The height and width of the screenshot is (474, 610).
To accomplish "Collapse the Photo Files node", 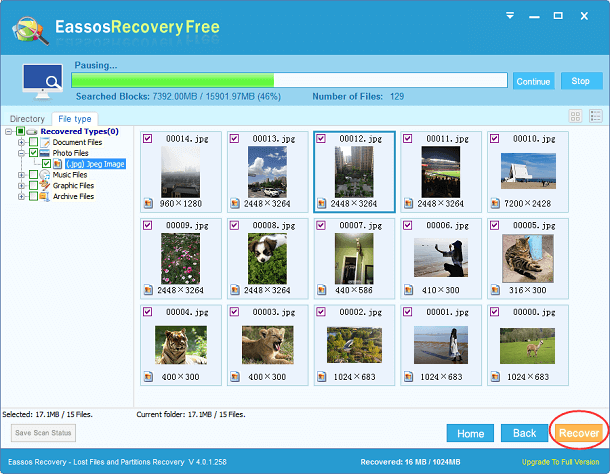I will click(22, 153).
